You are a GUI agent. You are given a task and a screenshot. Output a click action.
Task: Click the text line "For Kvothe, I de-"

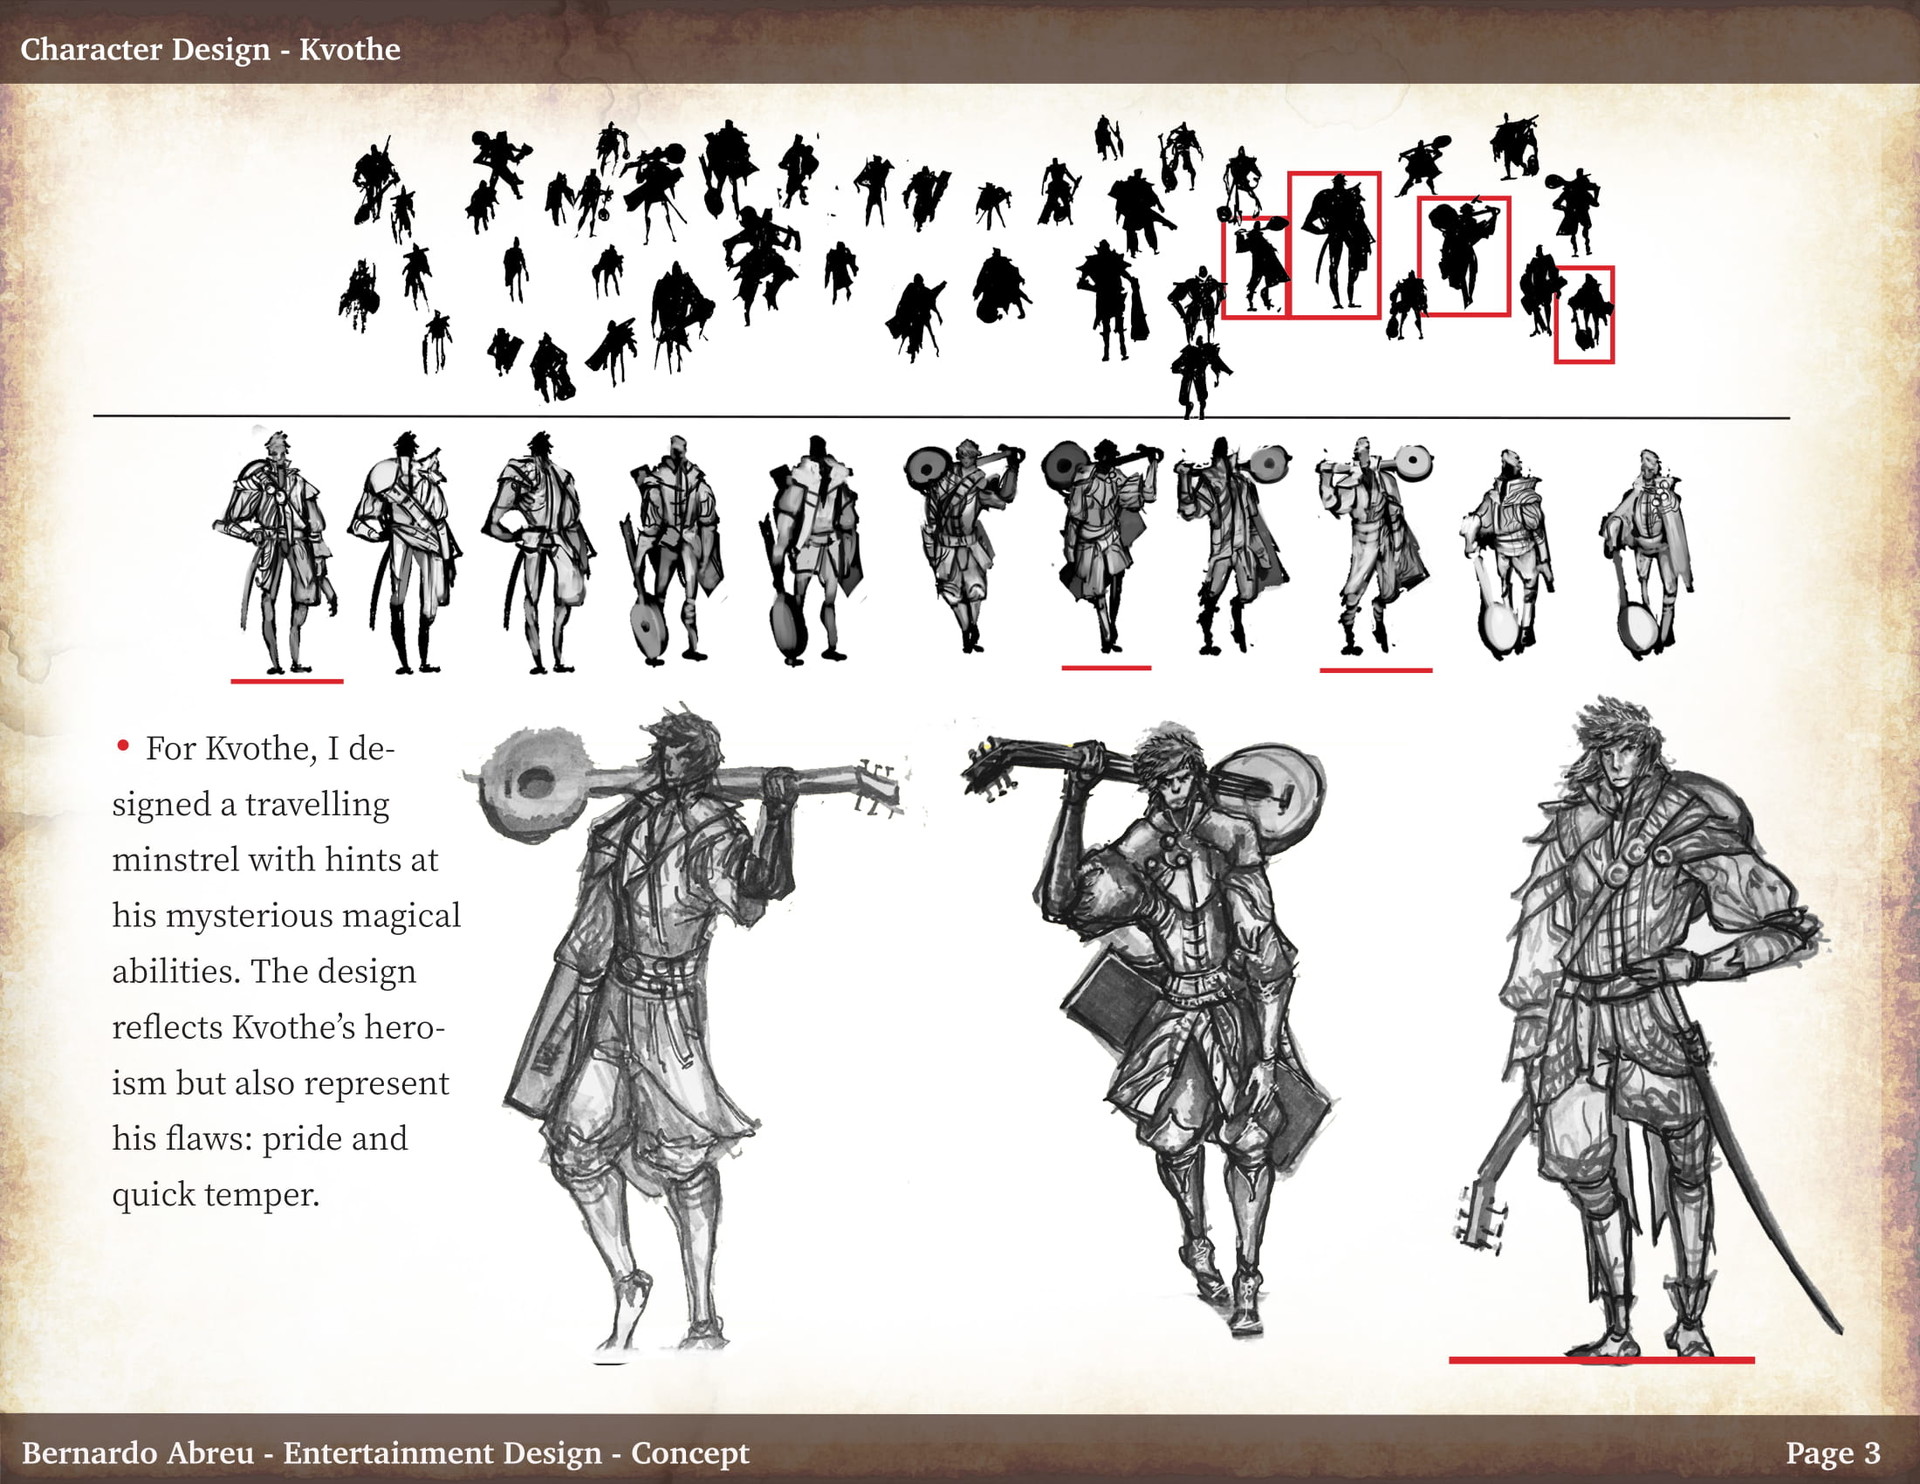click(269, 748)
